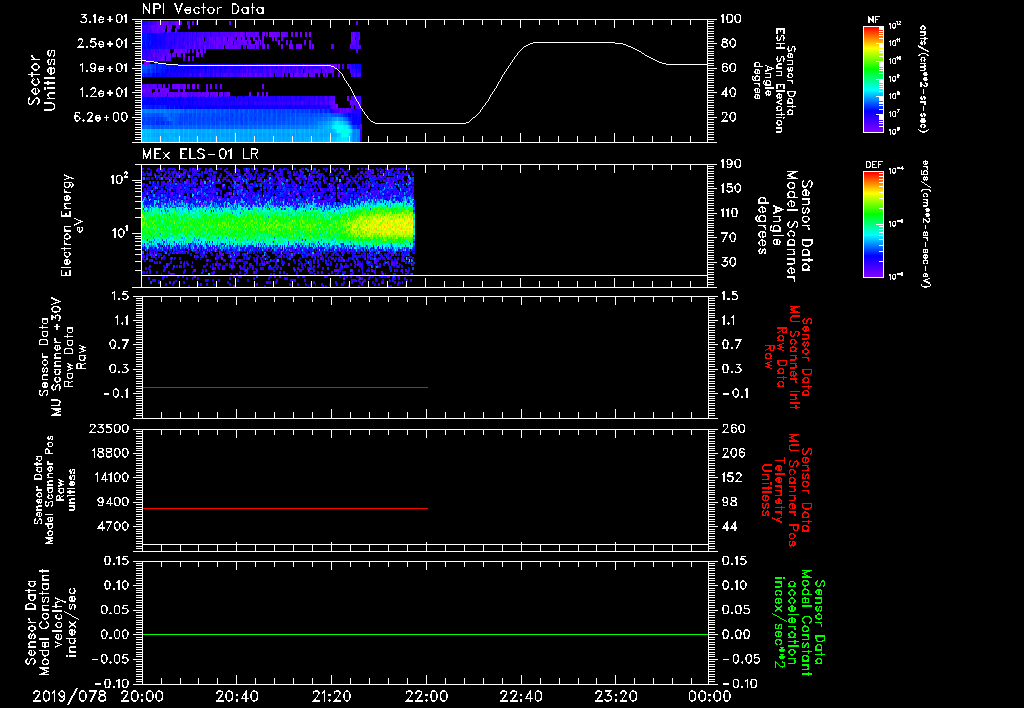Click the '98' telemetry tick label

point(729,502)
